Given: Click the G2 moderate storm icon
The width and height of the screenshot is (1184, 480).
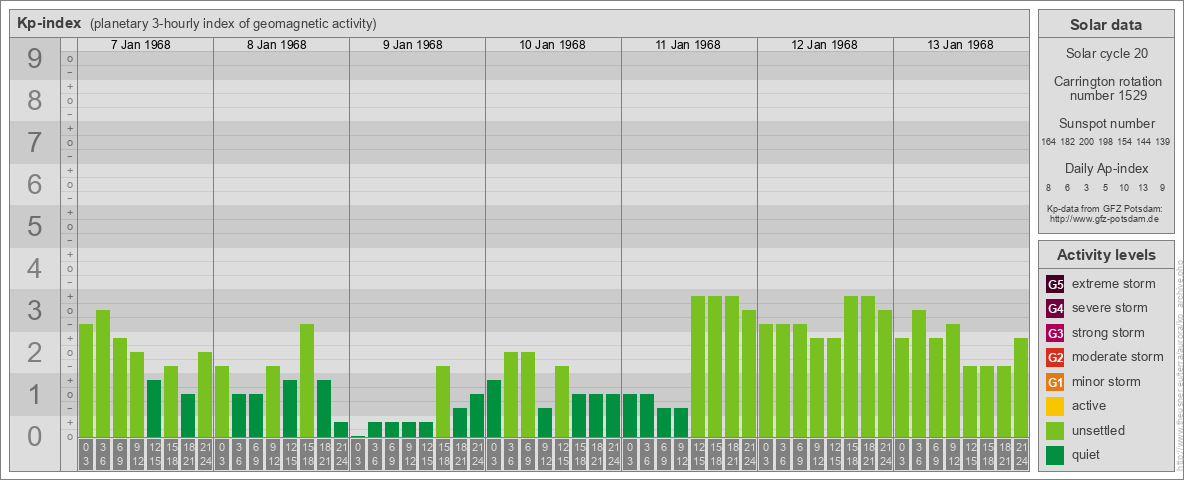Looking at the screenshot, I should click(x=1055, y=357).
